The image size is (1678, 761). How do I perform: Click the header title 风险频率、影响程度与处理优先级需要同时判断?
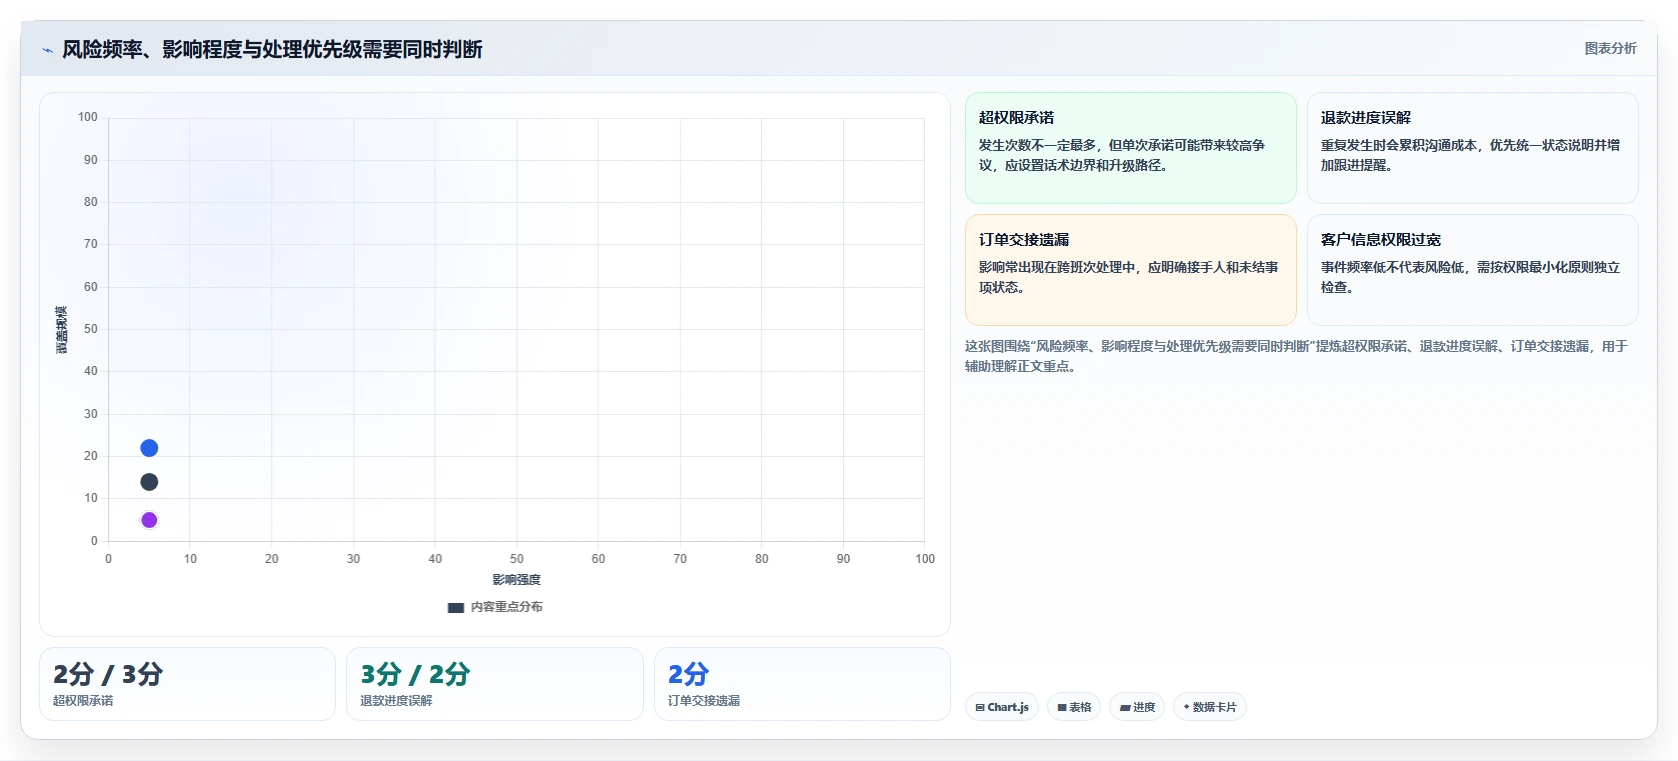[x=272, y=49]
